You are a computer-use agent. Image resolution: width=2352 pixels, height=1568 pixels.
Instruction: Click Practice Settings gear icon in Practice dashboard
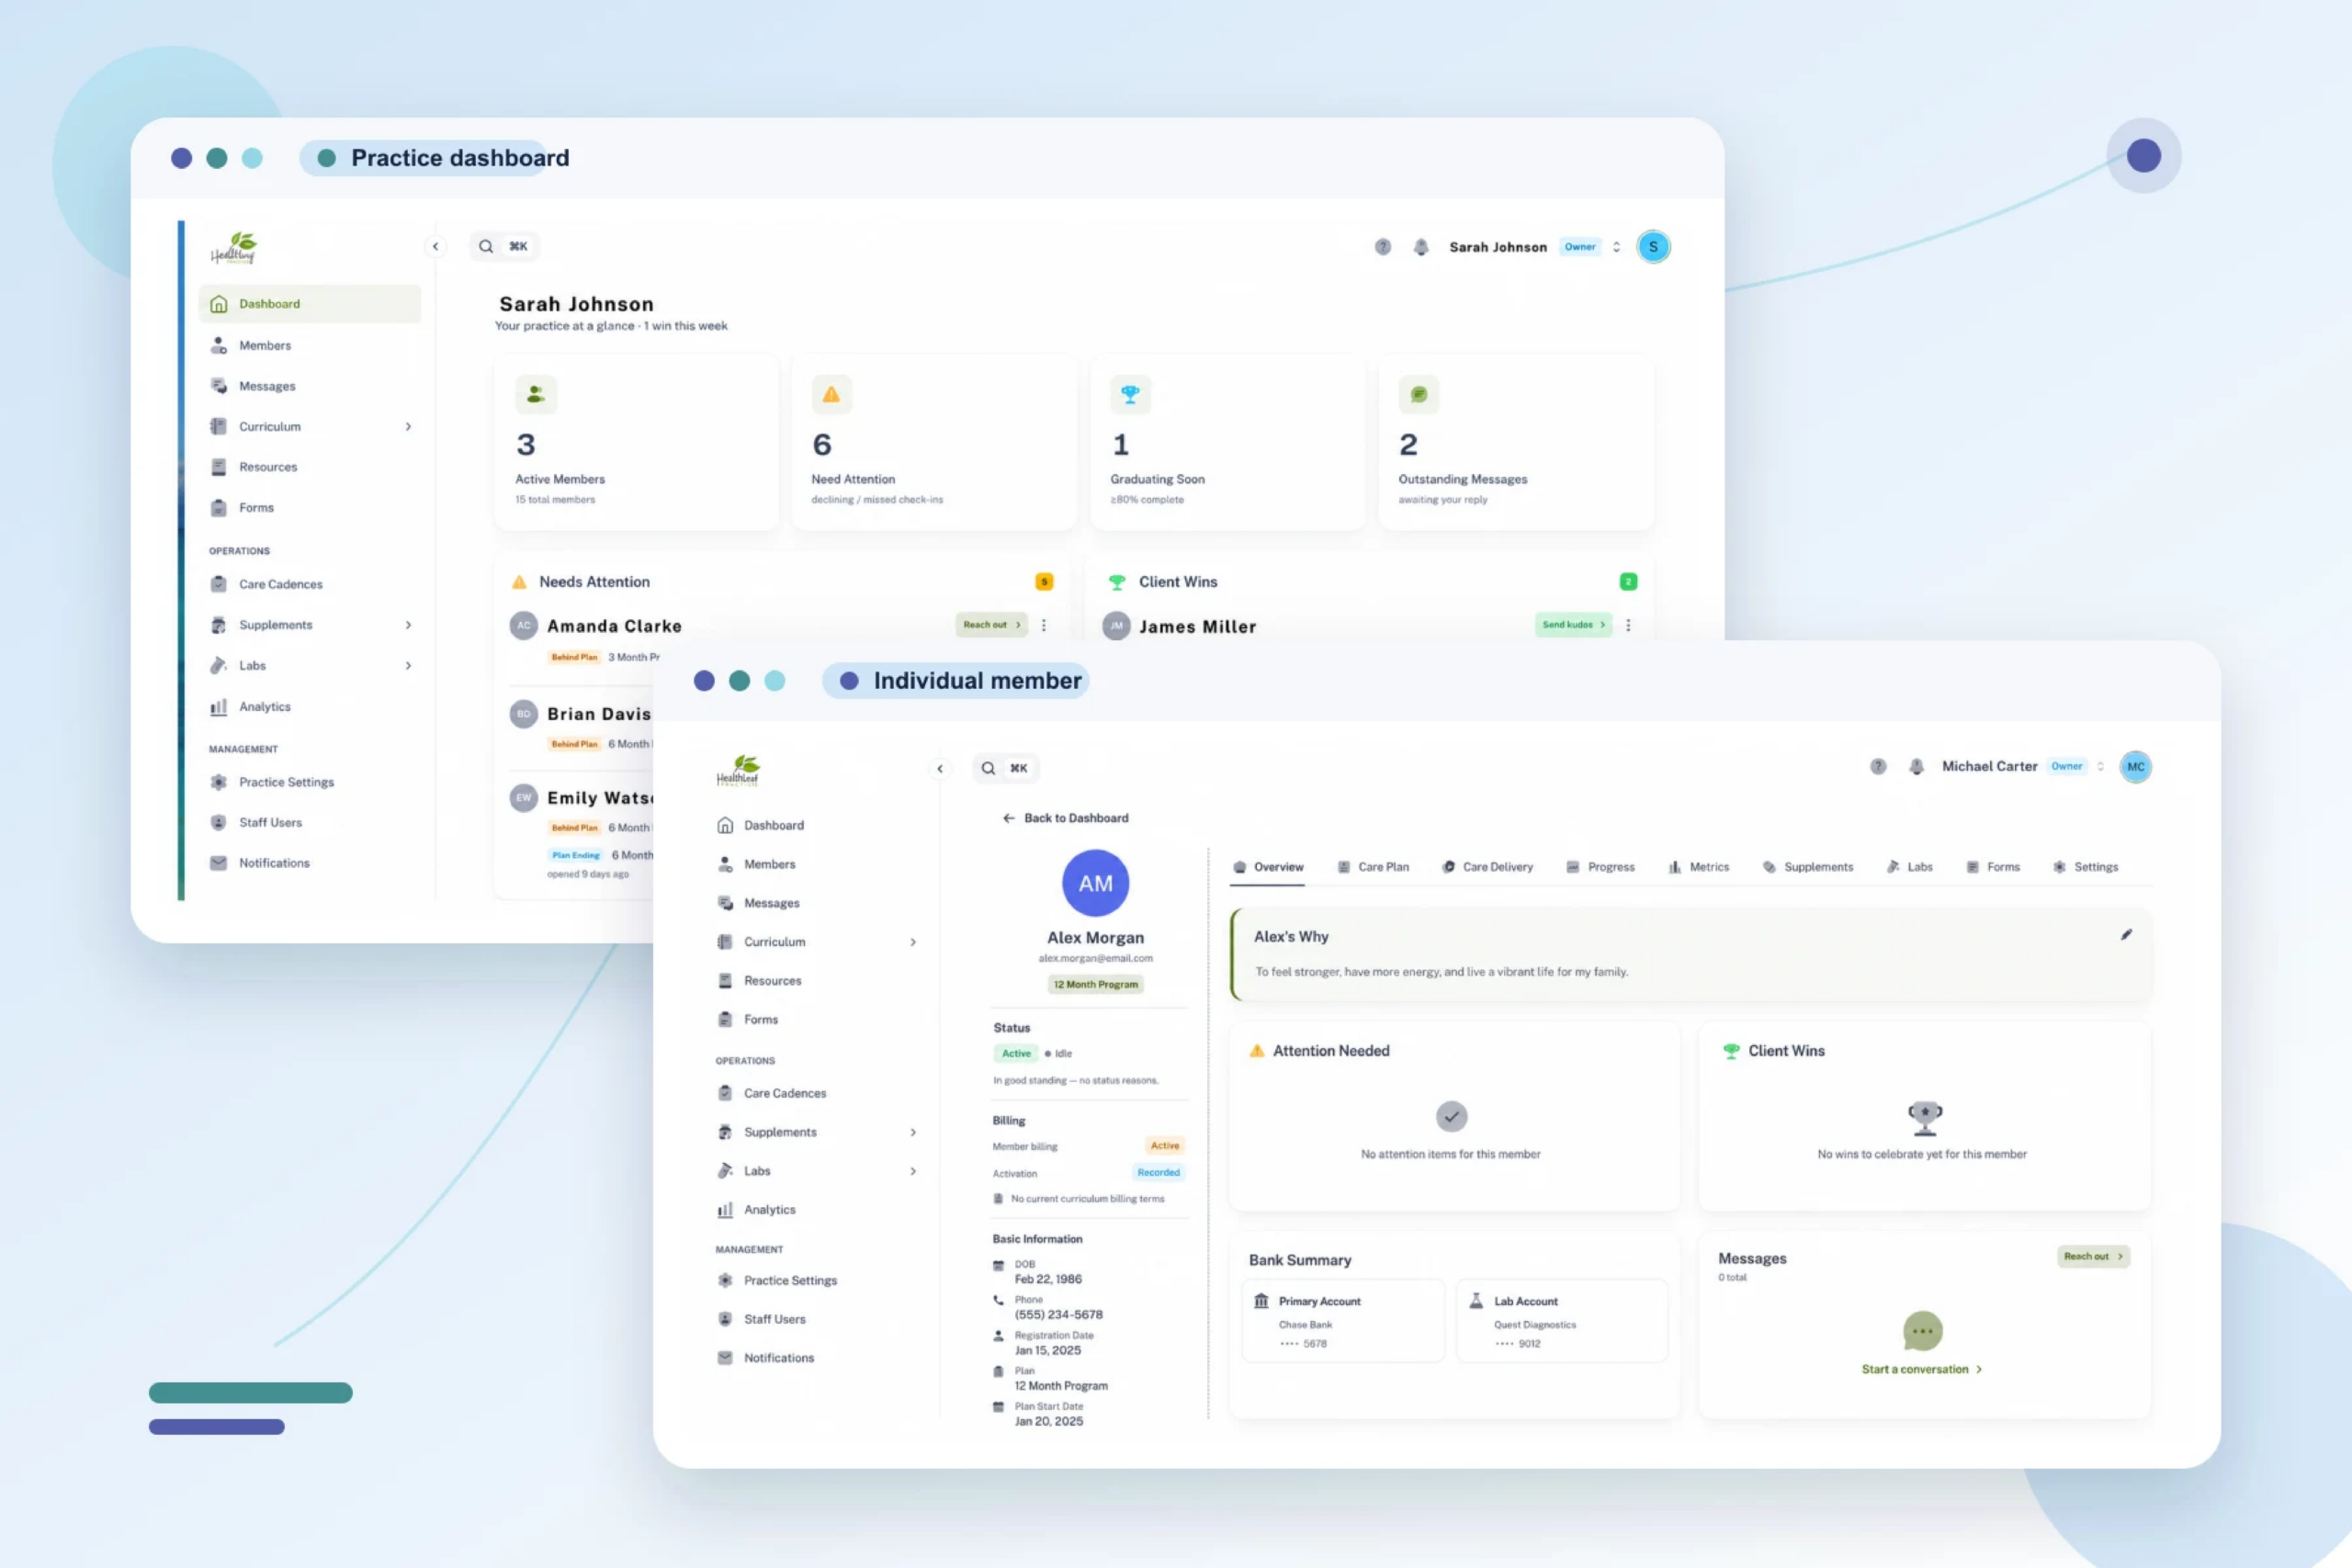pyautogui.click(x=218, y=782)
